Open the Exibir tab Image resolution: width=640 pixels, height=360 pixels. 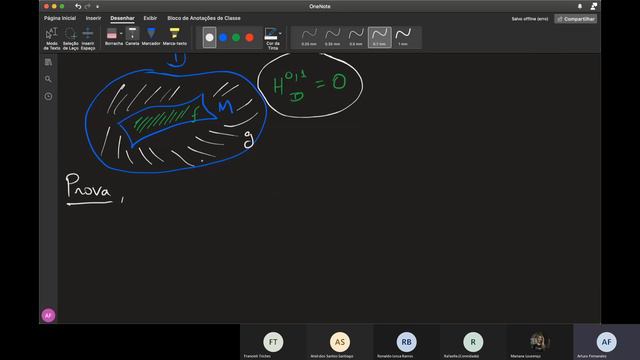[150, 18]
